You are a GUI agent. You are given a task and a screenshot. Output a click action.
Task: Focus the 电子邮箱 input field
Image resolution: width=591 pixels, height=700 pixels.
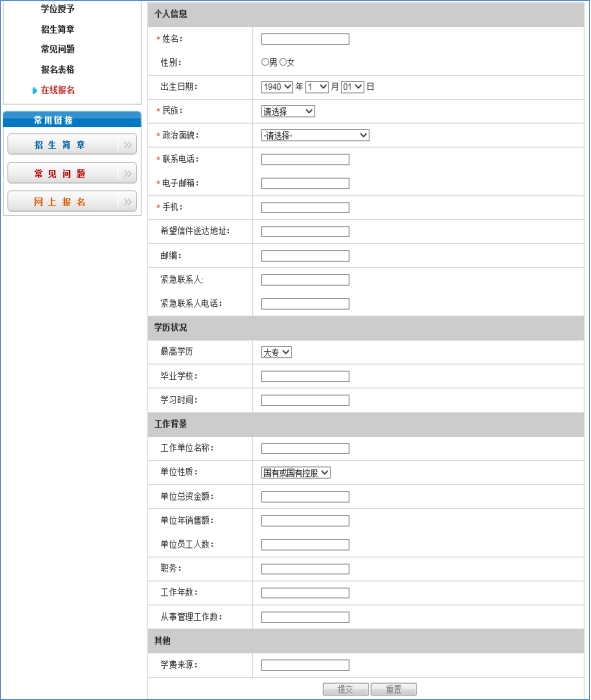click(305, 183)
